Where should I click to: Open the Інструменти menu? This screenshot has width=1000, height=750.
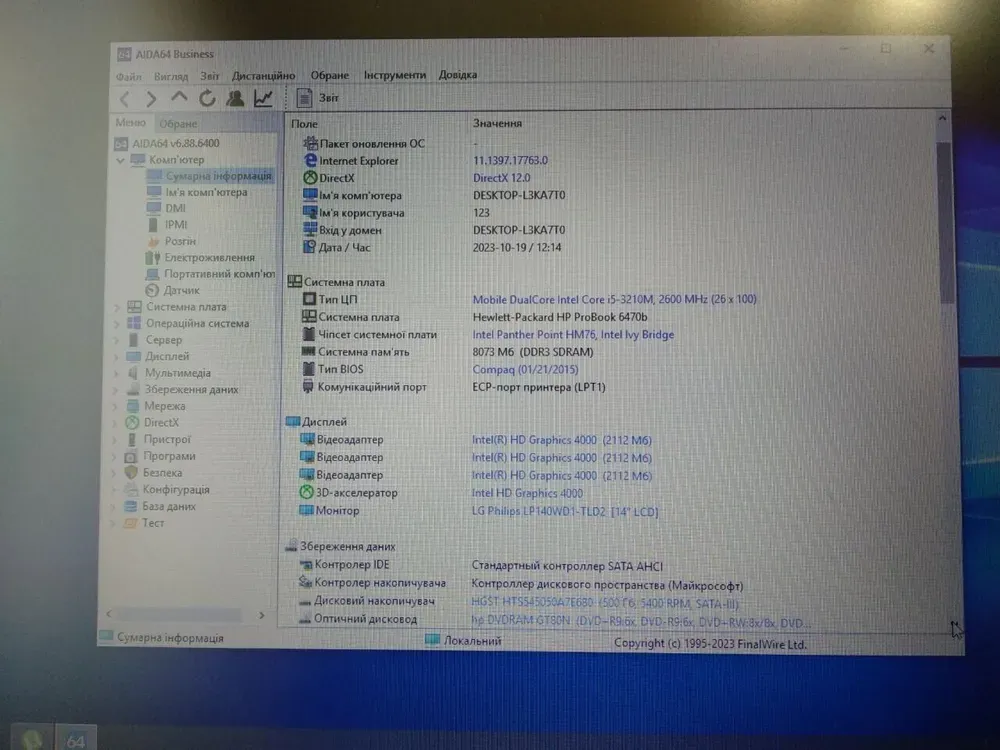[394, 75]
